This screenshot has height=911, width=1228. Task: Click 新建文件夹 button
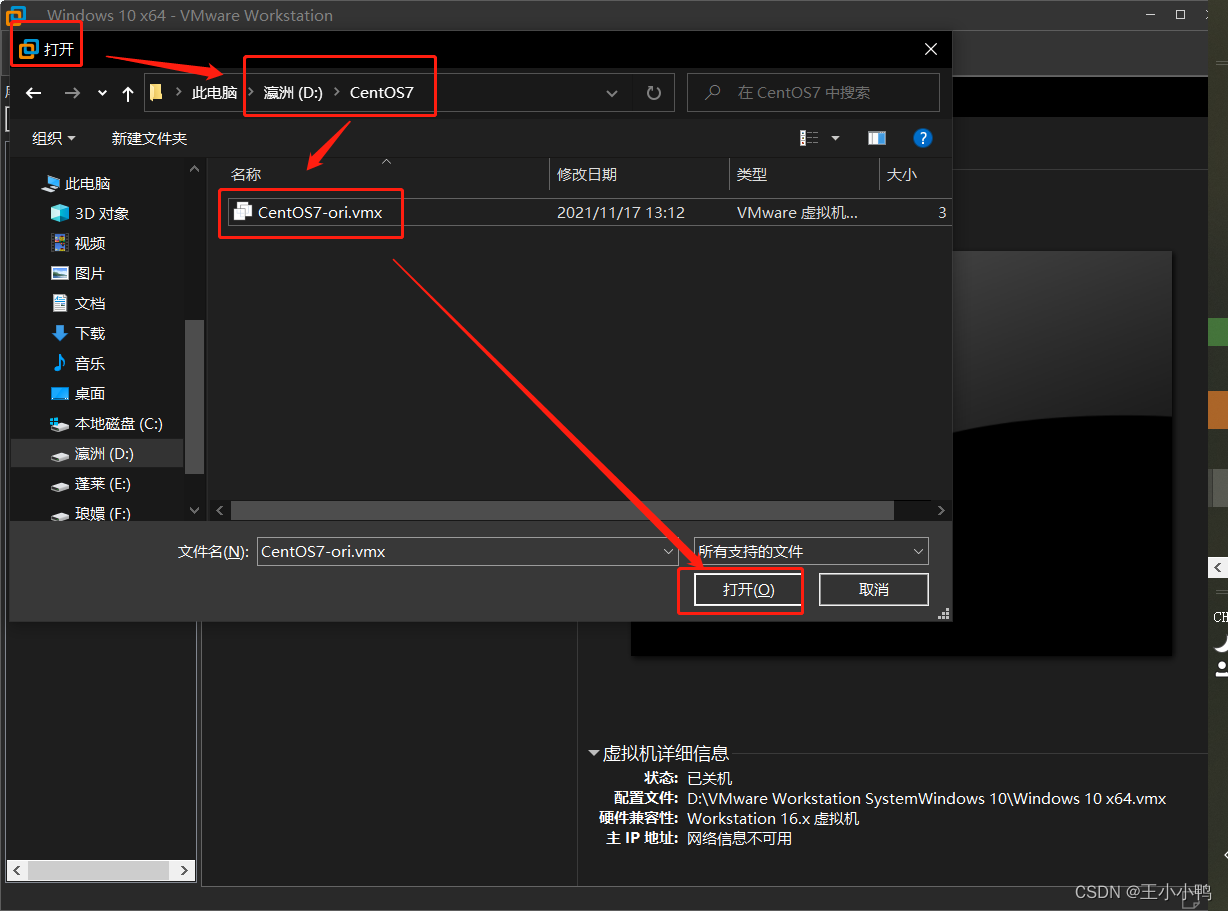pyautogui.click(x=149, y=138)
